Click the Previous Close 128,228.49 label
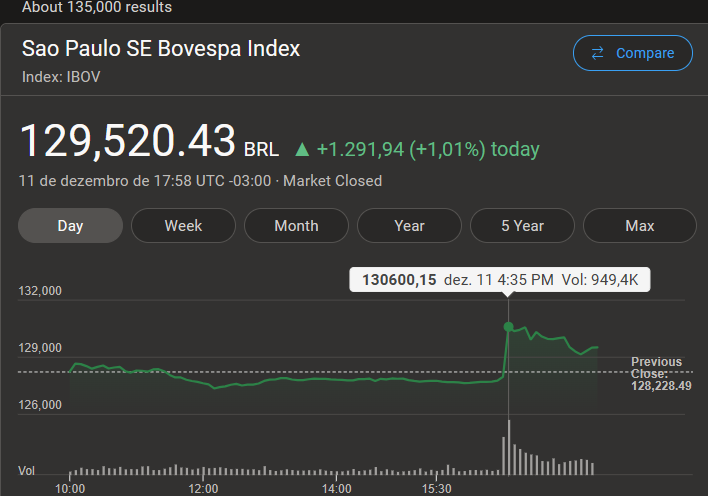708x496 pixels. coord(661,374)
